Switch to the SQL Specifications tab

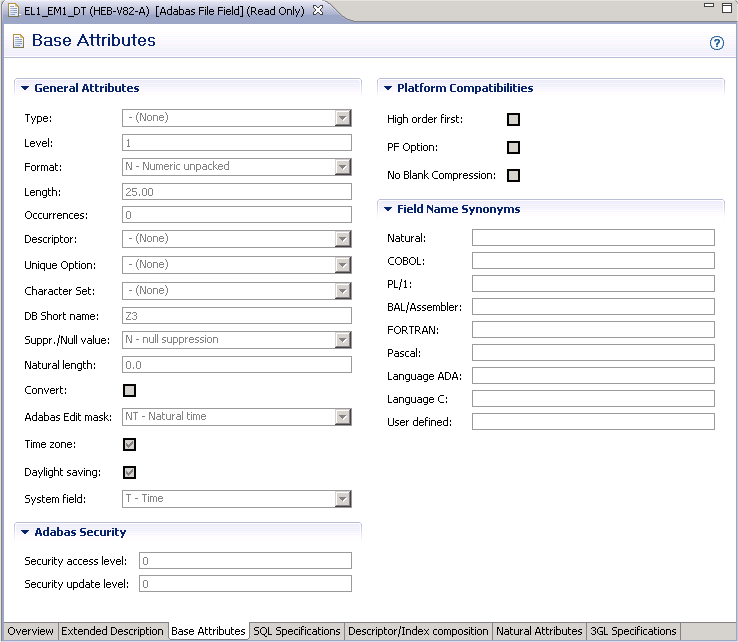tap(297, 632)
